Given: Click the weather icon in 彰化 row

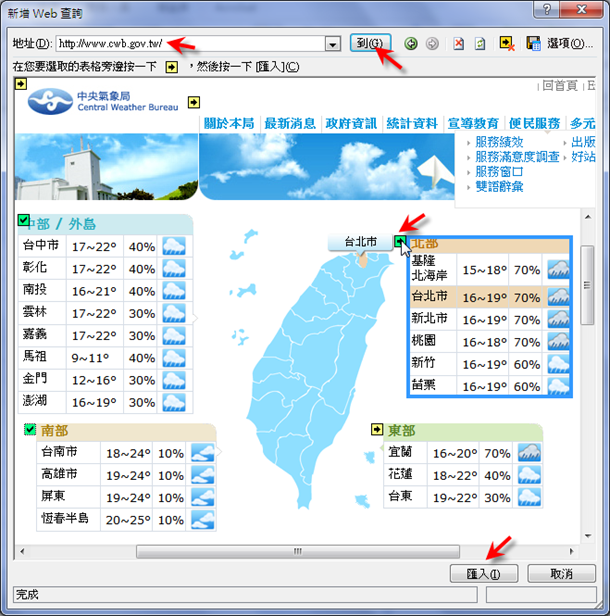Looking at the screenshot, I should [174, 269].
